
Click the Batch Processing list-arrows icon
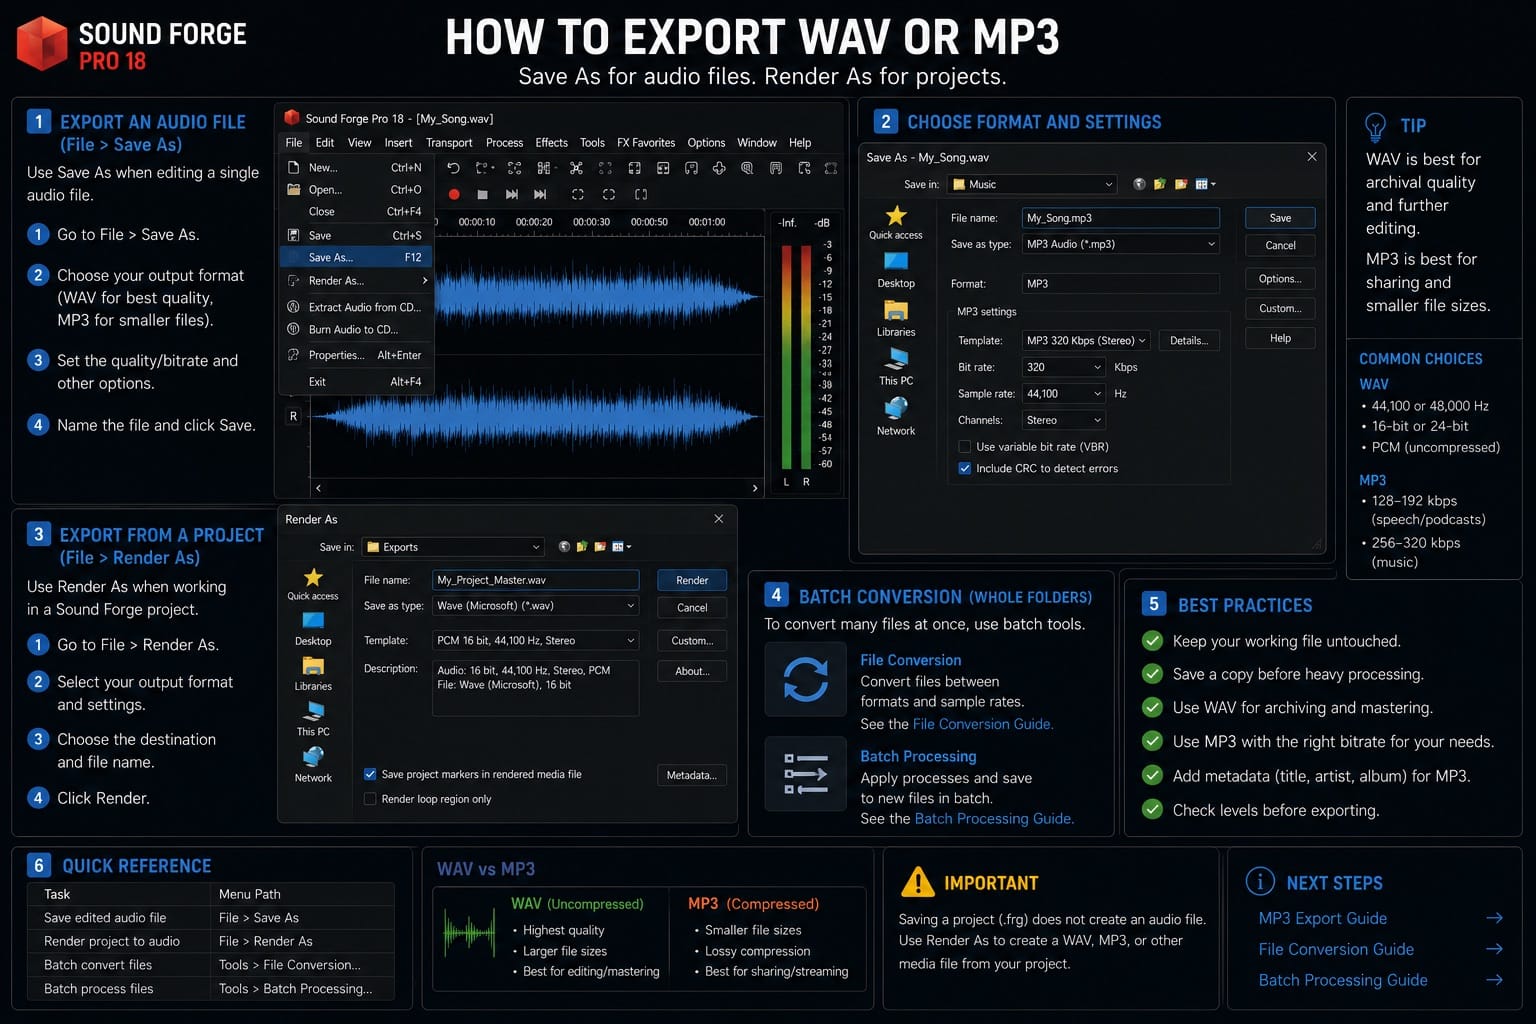(805, 774)
